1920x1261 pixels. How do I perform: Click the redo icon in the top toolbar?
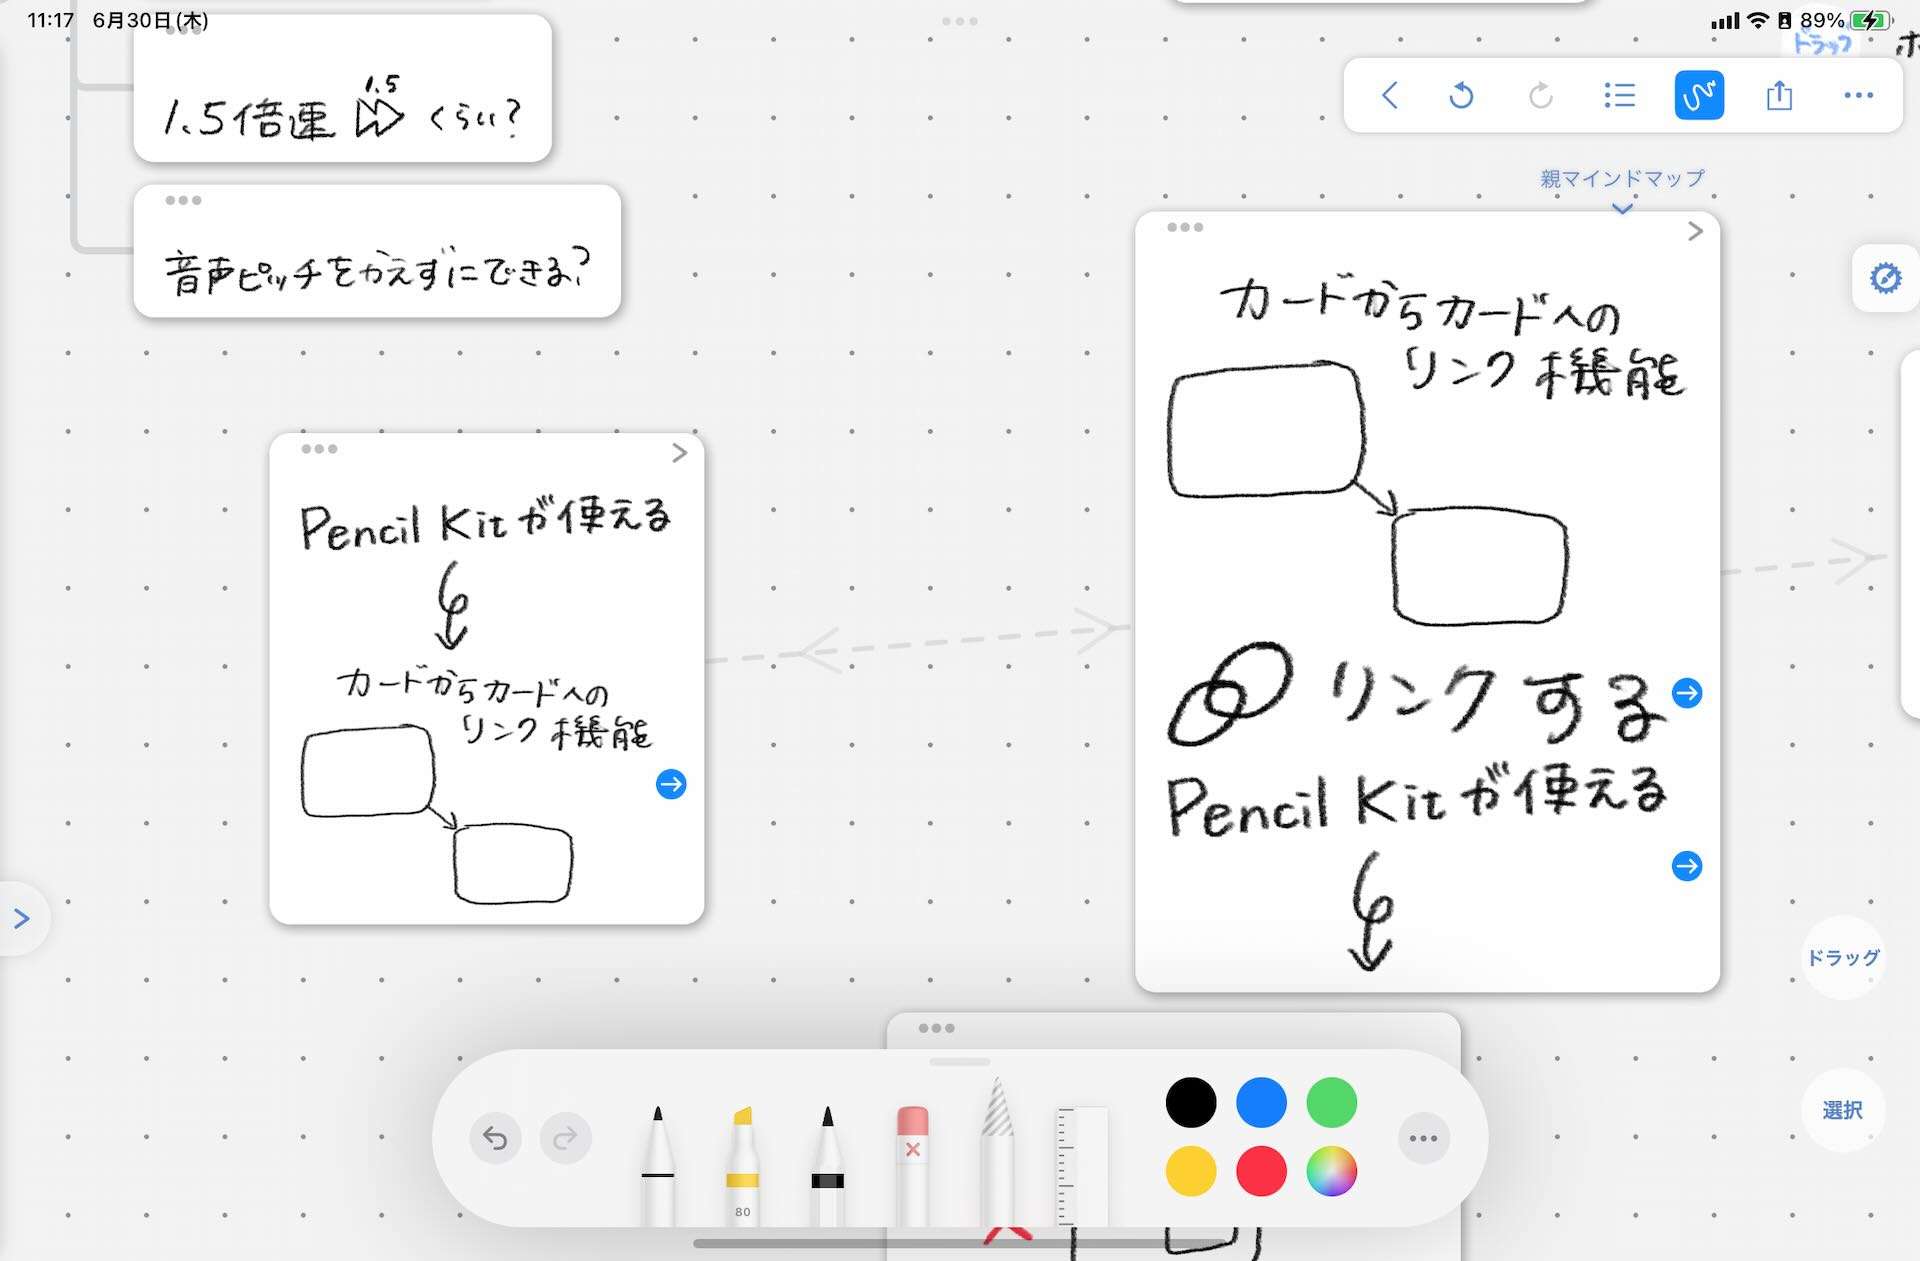click(x=1541, y=96)
